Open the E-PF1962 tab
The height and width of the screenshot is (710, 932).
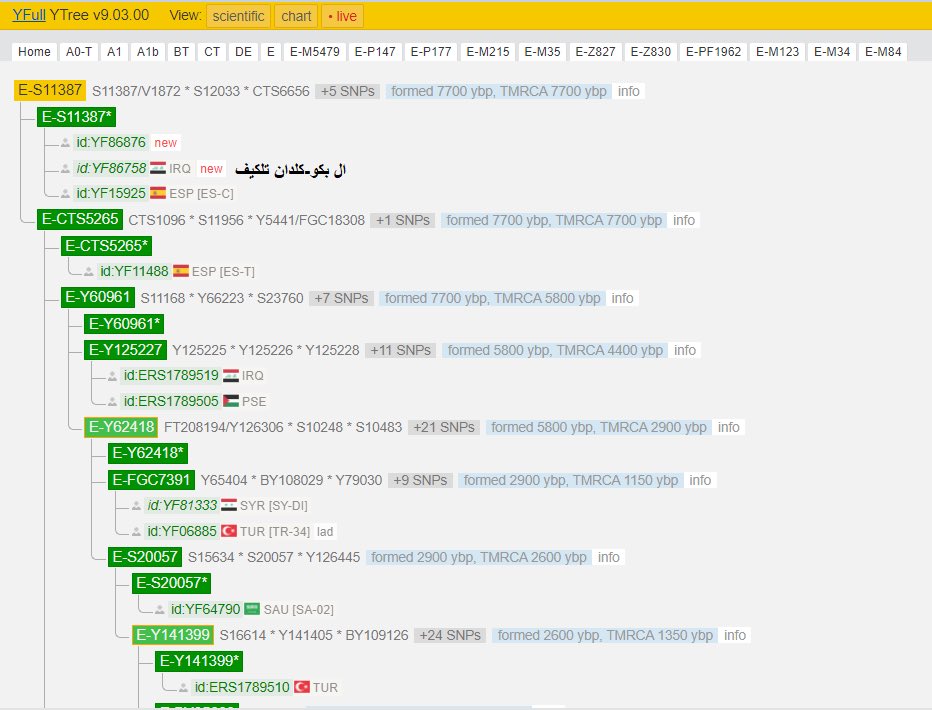[x=713, y=52]
